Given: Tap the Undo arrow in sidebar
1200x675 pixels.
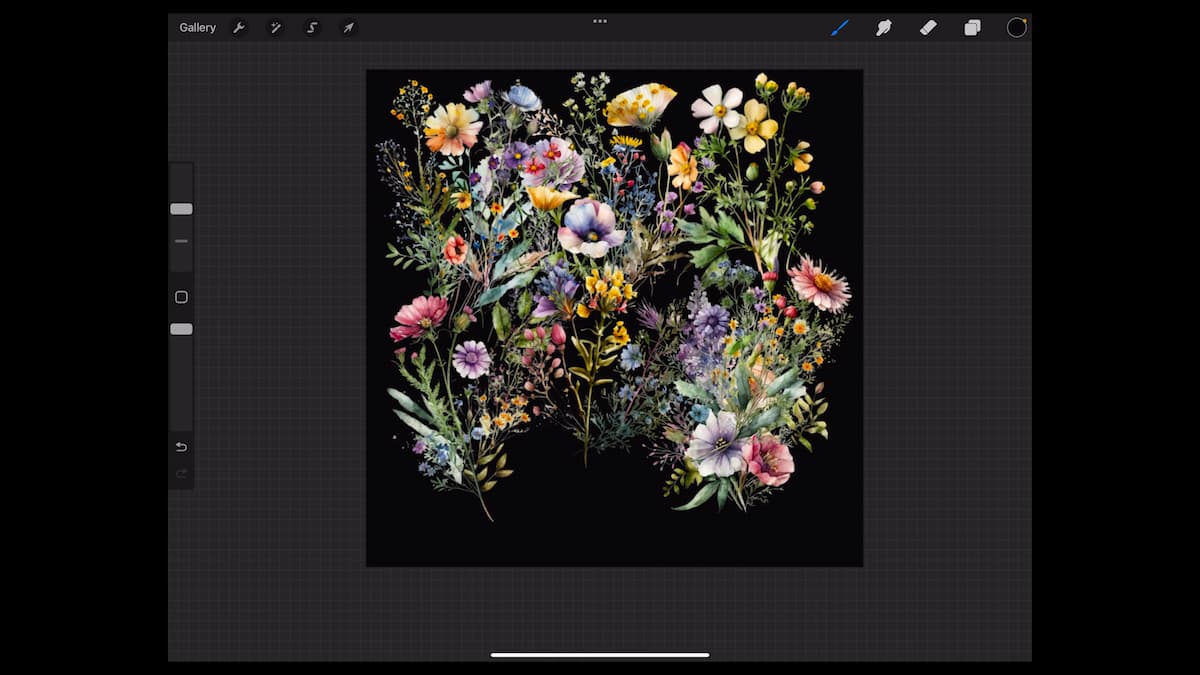Looking at the screenshot, I should 181,447.
